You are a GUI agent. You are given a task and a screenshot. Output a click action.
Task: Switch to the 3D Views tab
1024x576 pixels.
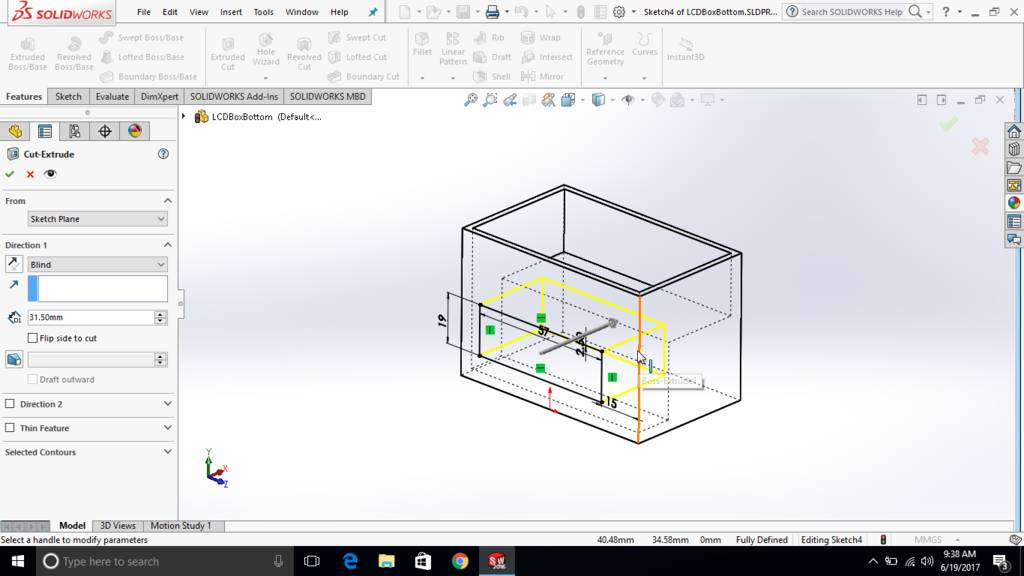118,526
